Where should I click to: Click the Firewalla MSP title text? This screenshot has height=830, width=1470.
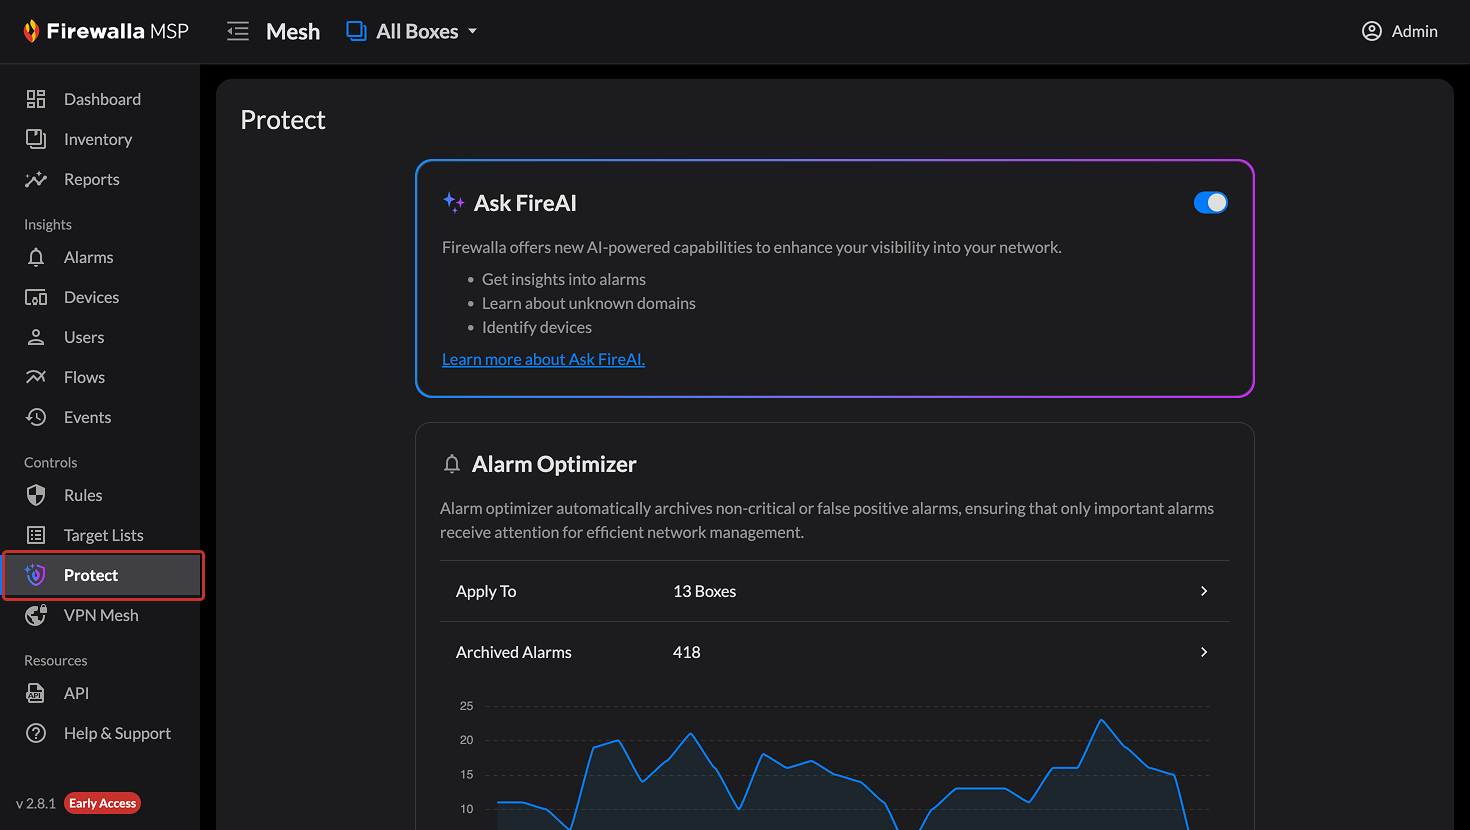coord(117,31)
